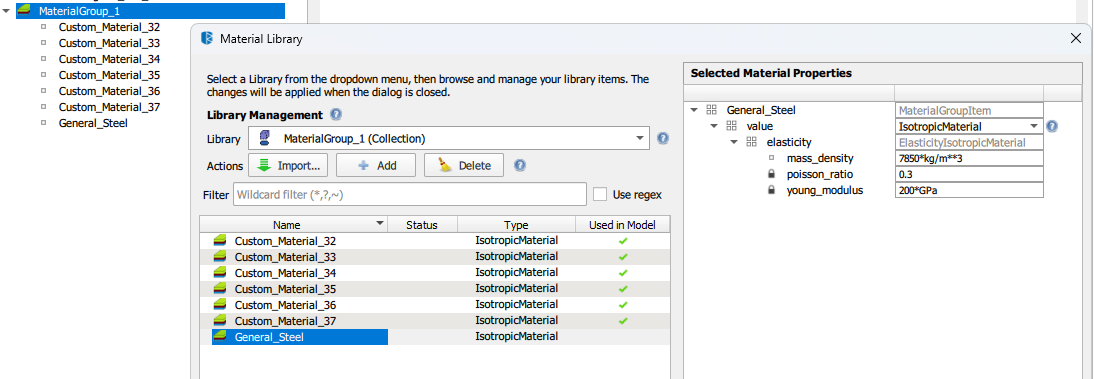Click the green checkmark for Custom_Material_34
This screenshot has width=1094, height=379.
pyautogui.click(x=623, y=273)
